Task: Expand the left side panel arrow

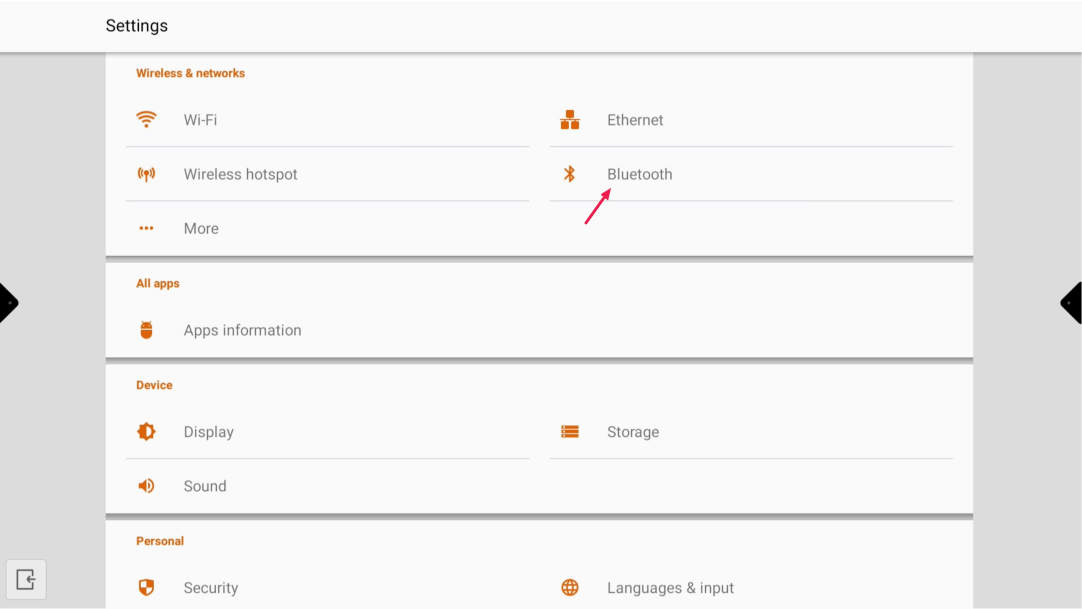Action: coord(8,303)
